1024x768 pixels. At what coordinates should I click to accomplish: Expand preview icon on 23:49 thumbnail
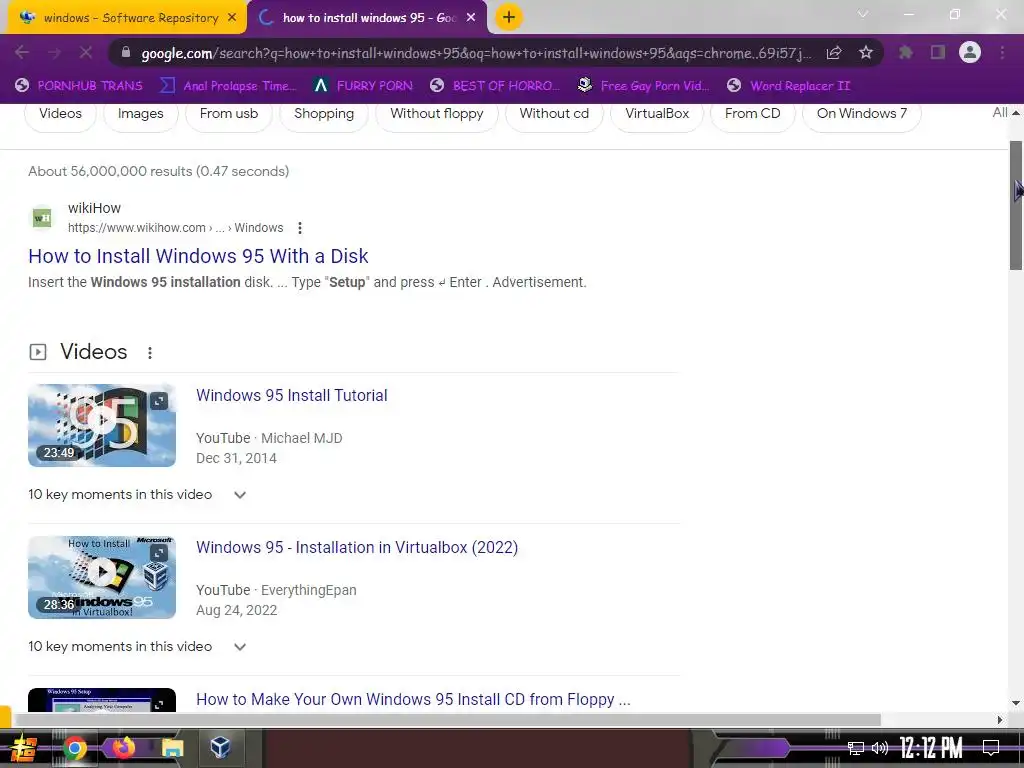(x=159, y=401)
